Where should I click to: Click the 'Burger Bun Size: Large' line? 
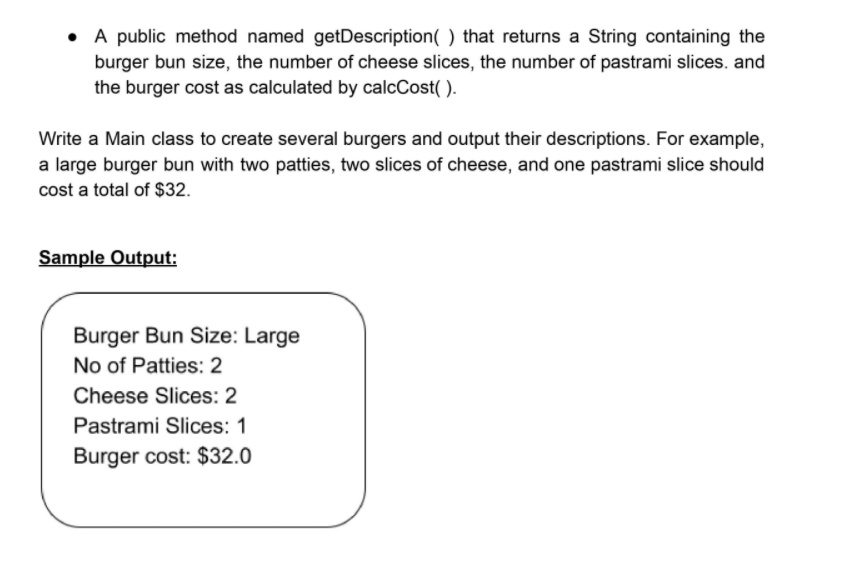click(x=186, y=336)
